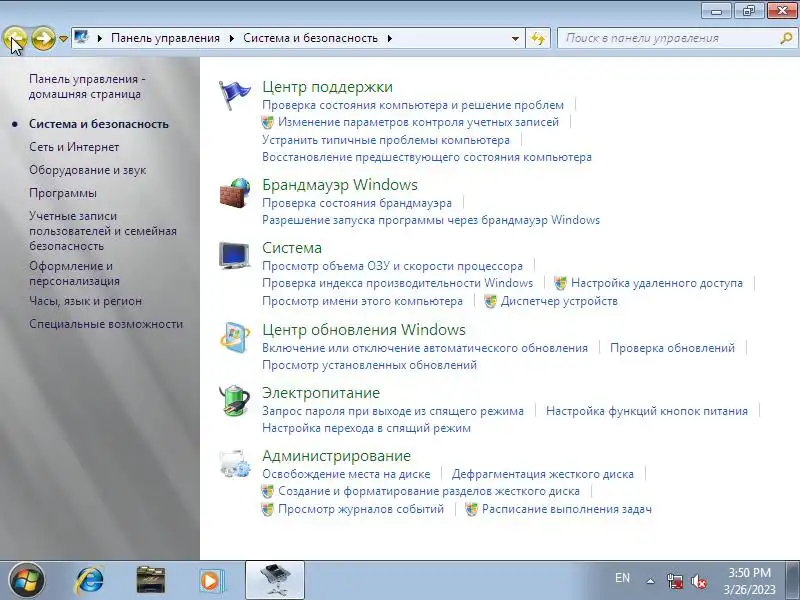
Task: Open Диспетчер устройств
Action: [x=559, y=301]
